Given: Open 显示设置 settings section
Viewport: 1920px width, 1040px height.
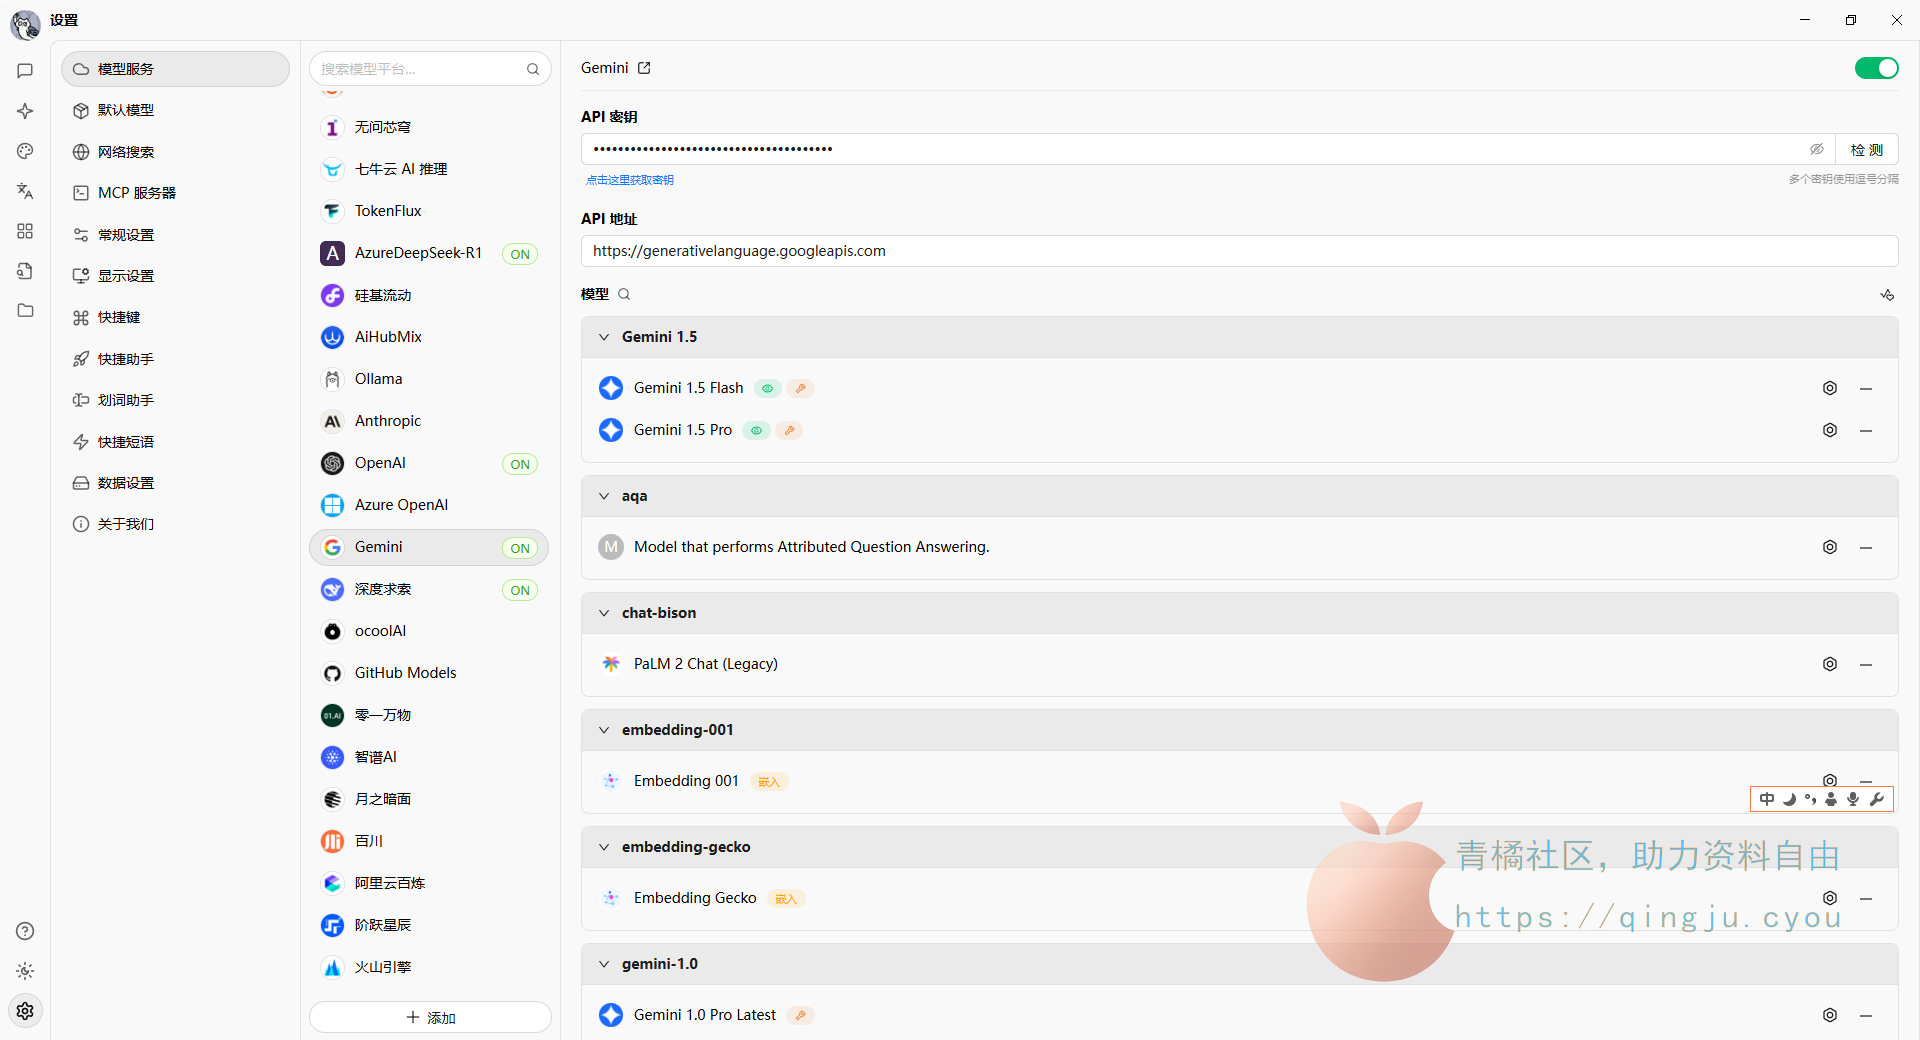Looking at the screenshot, I should (x=175, y=276).
